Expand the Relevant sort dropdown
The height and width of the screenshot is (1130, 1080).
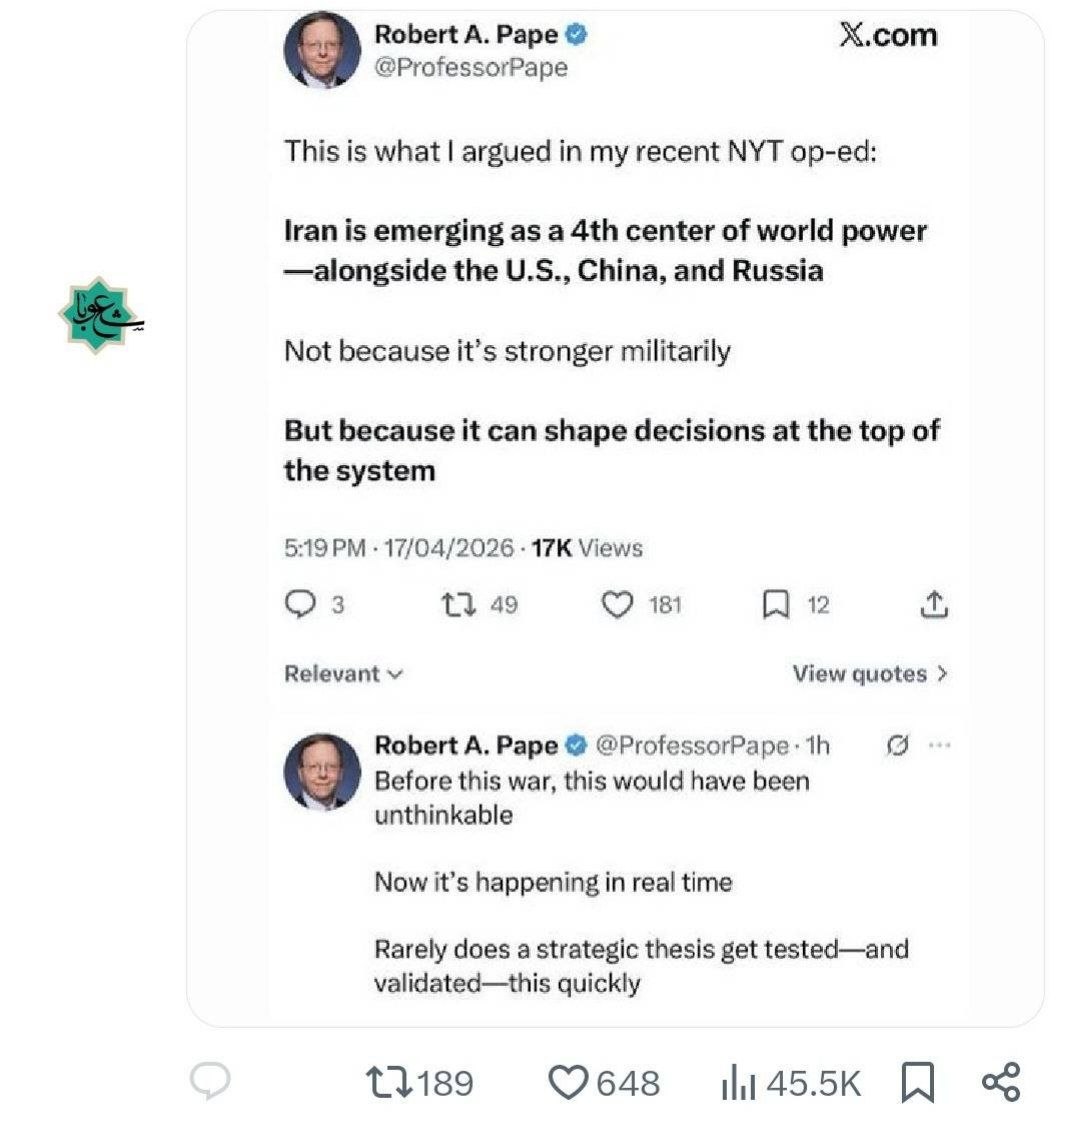click(x=343, y=674)
